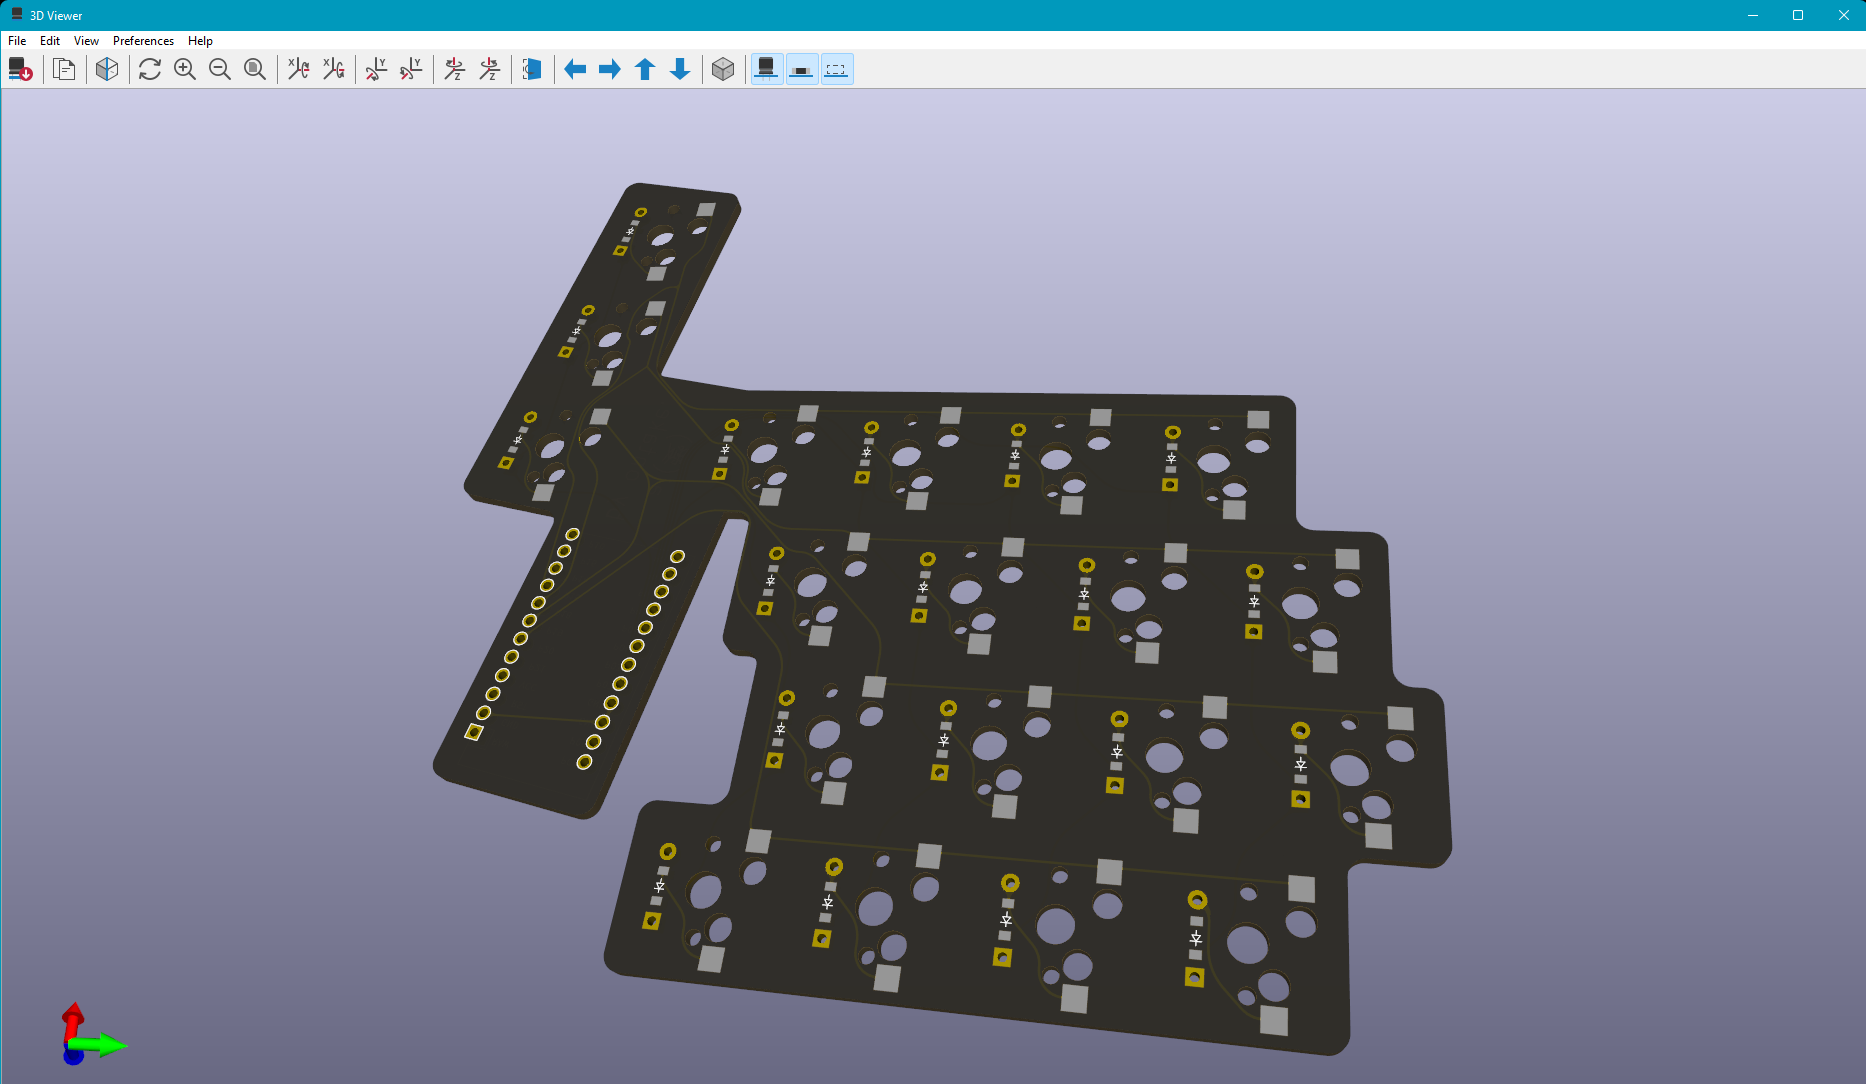Toggle SMD 3D models display
Screen dimensions: 1866x1084
click(802, 69)
